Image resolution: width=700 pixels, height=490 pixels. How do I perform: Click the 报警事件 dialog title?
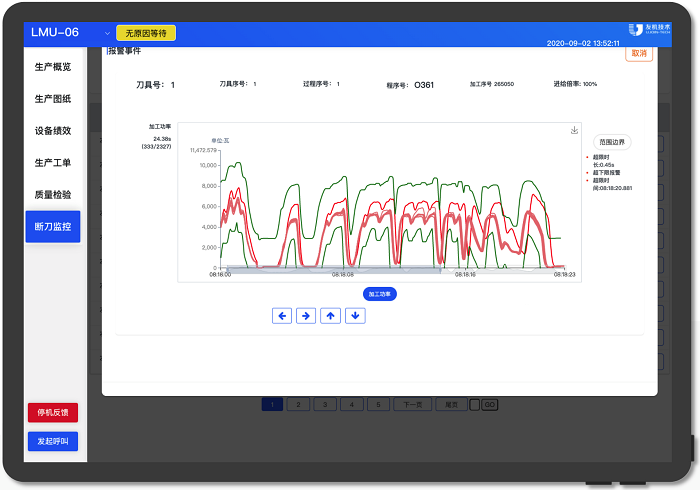tap(125, 51)
